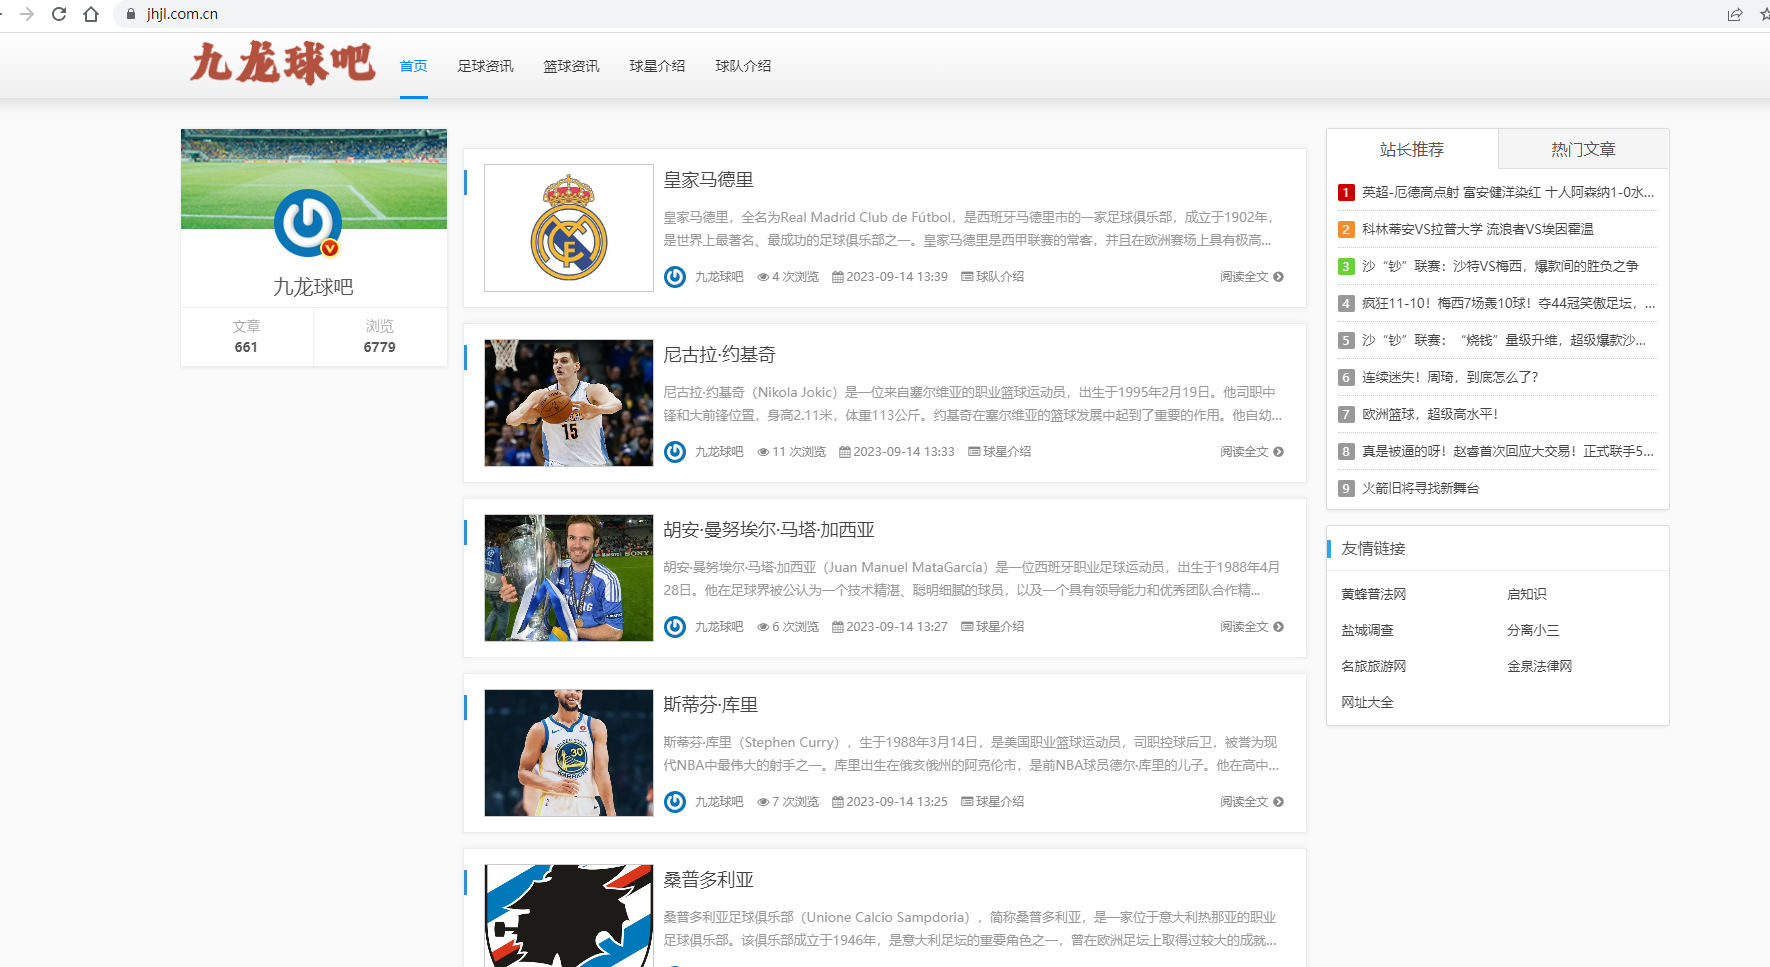The image size is (1770, 967).
Task: Click author avatar icon under 斯蒂芬·库里 article
Action: point(675,802)
